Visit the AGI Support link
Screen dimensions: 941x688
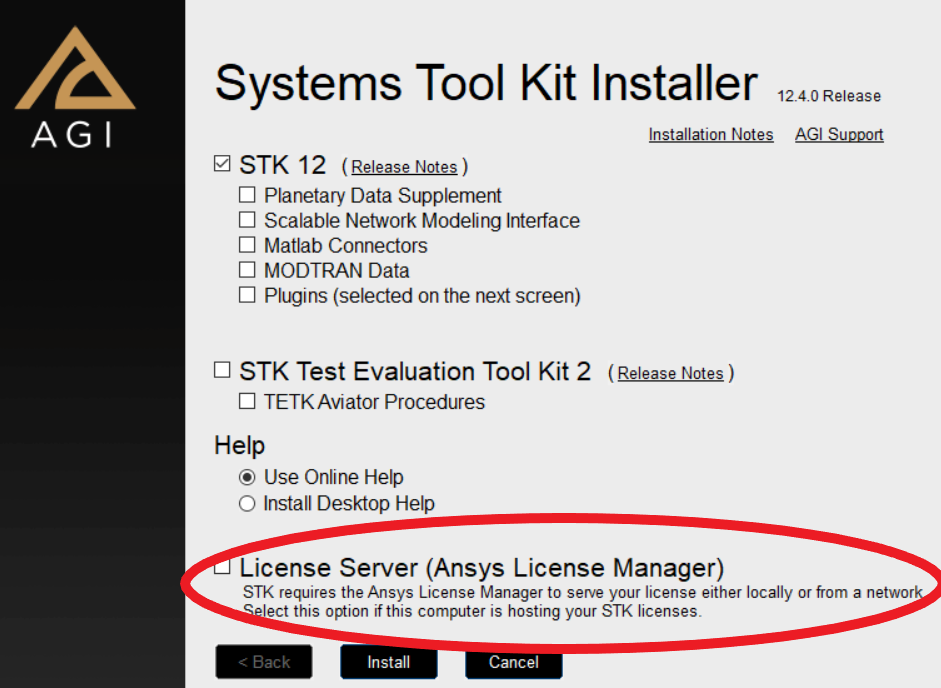point(839,134)
